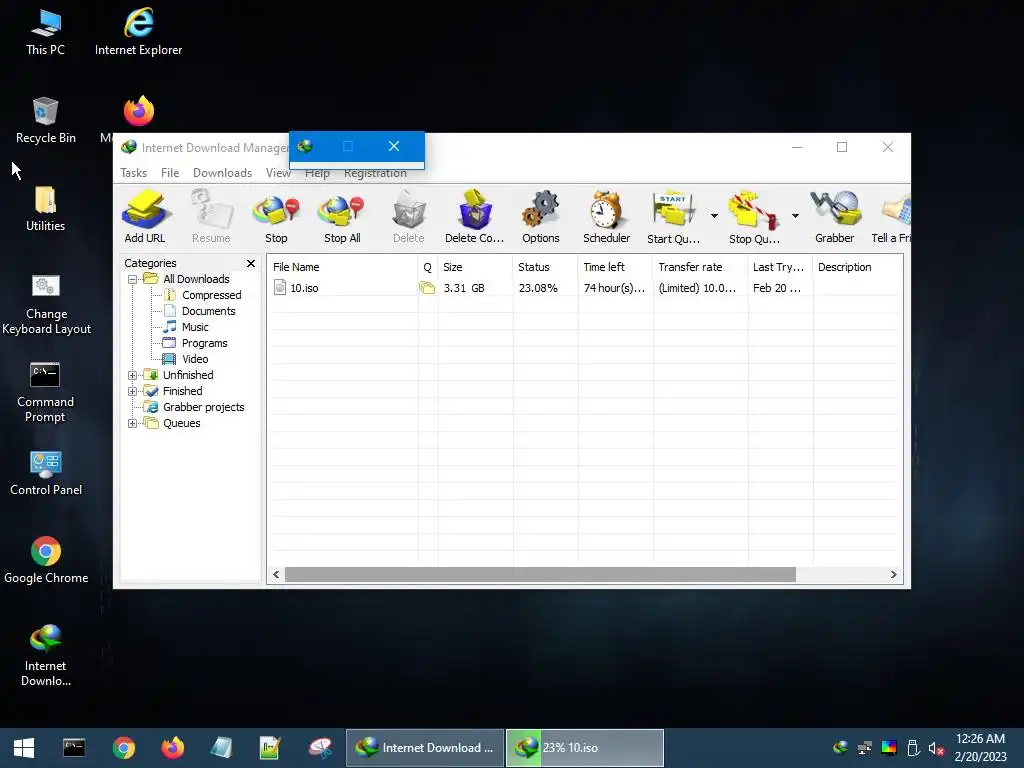Select Grabber projects in the tree
Viewport: 1024px width, 768px height.
click(203, 408)
